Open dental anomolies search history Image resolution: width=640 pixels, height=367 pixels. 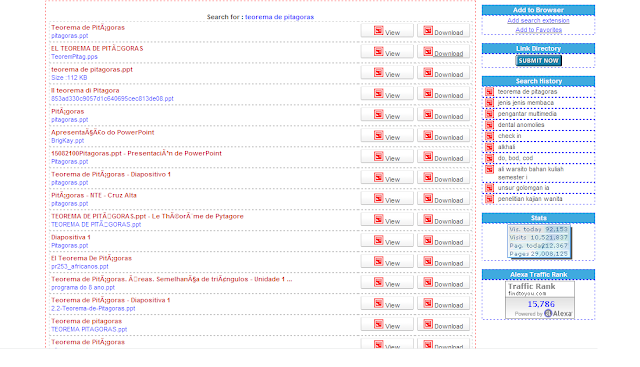[x=521, y=125]
